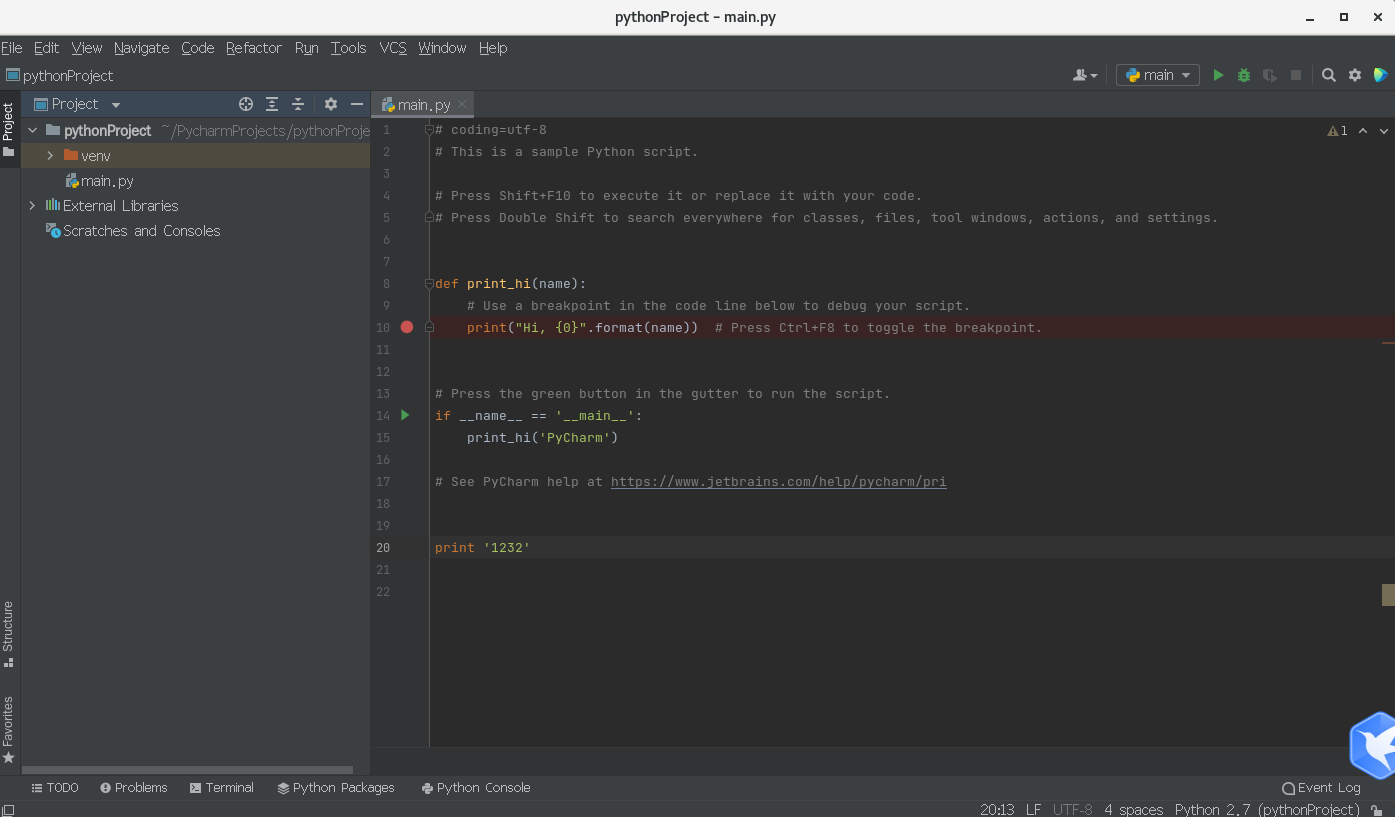
Task: Click the 20:13 cursor position in status bar
Action: [x=997, y=809]
